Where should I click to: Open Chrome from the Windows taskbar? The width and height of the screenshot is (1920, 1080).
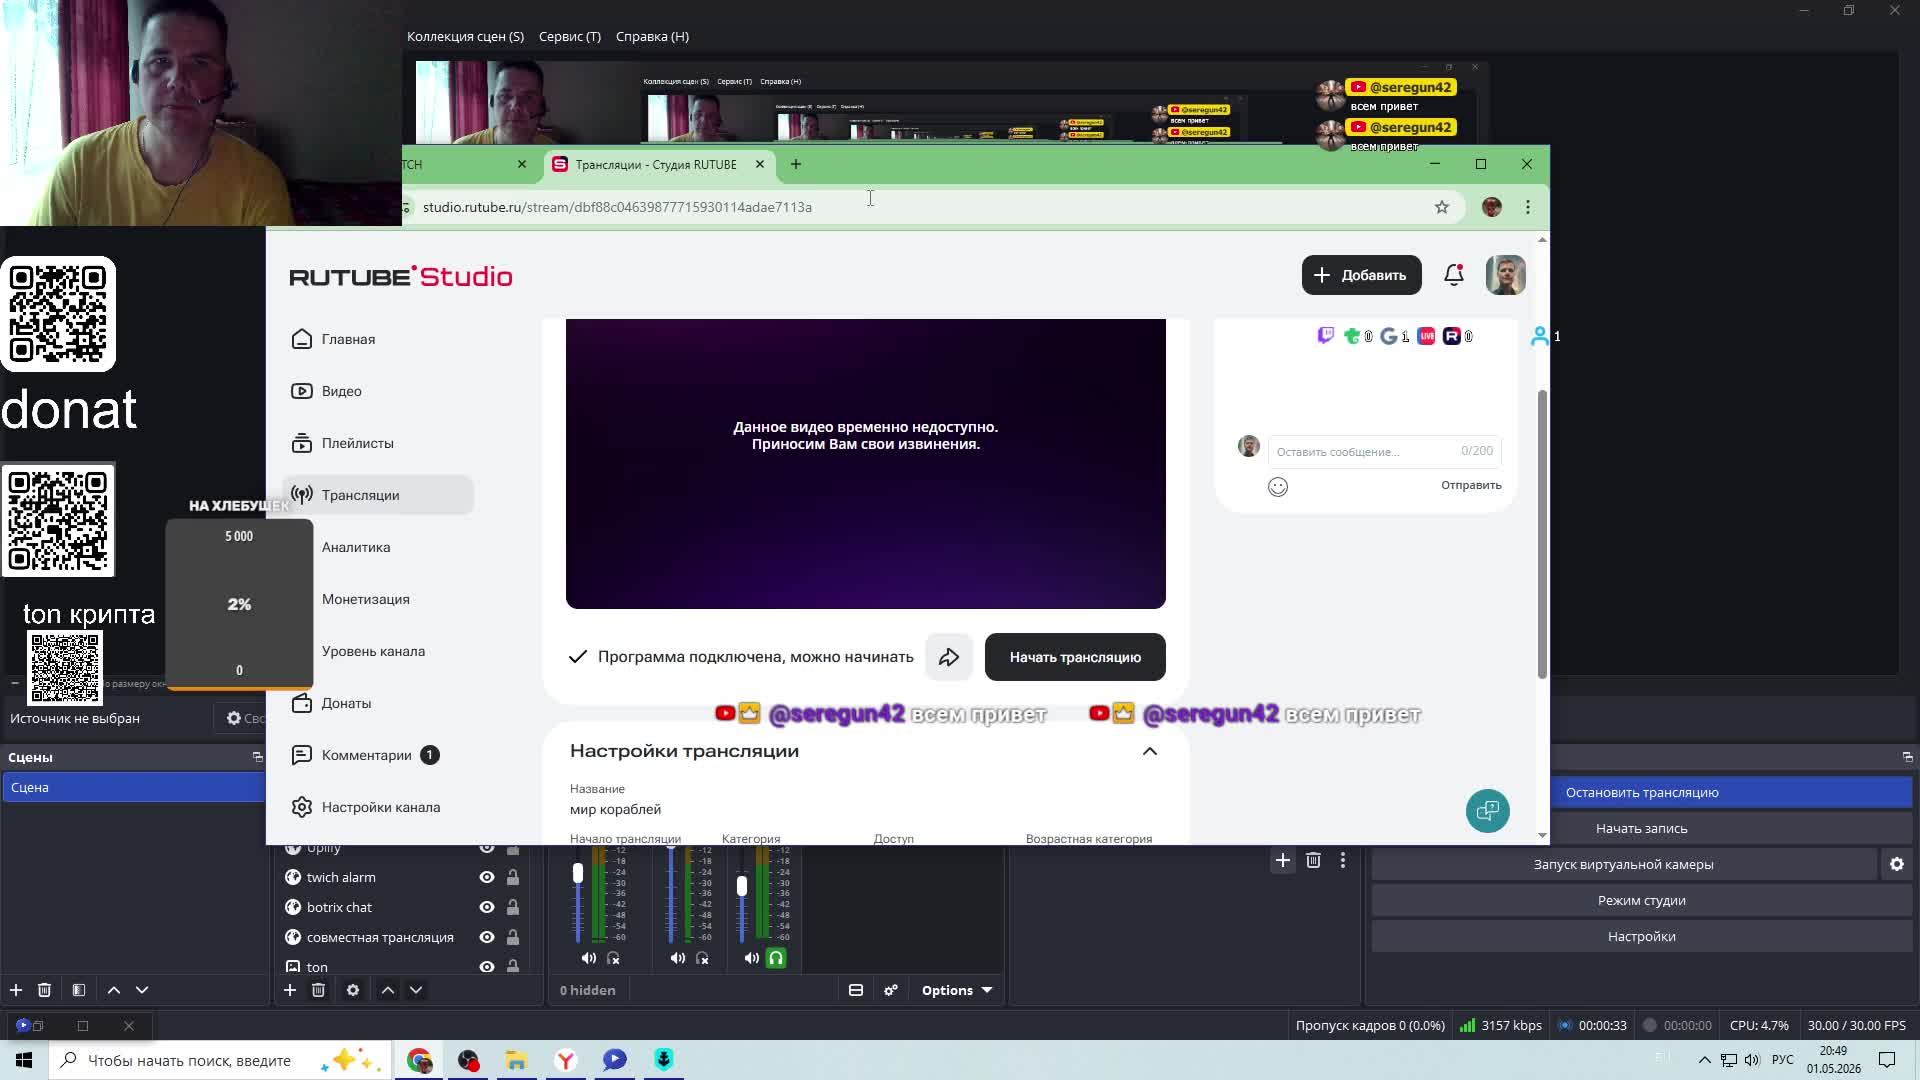click(419, 1060)
